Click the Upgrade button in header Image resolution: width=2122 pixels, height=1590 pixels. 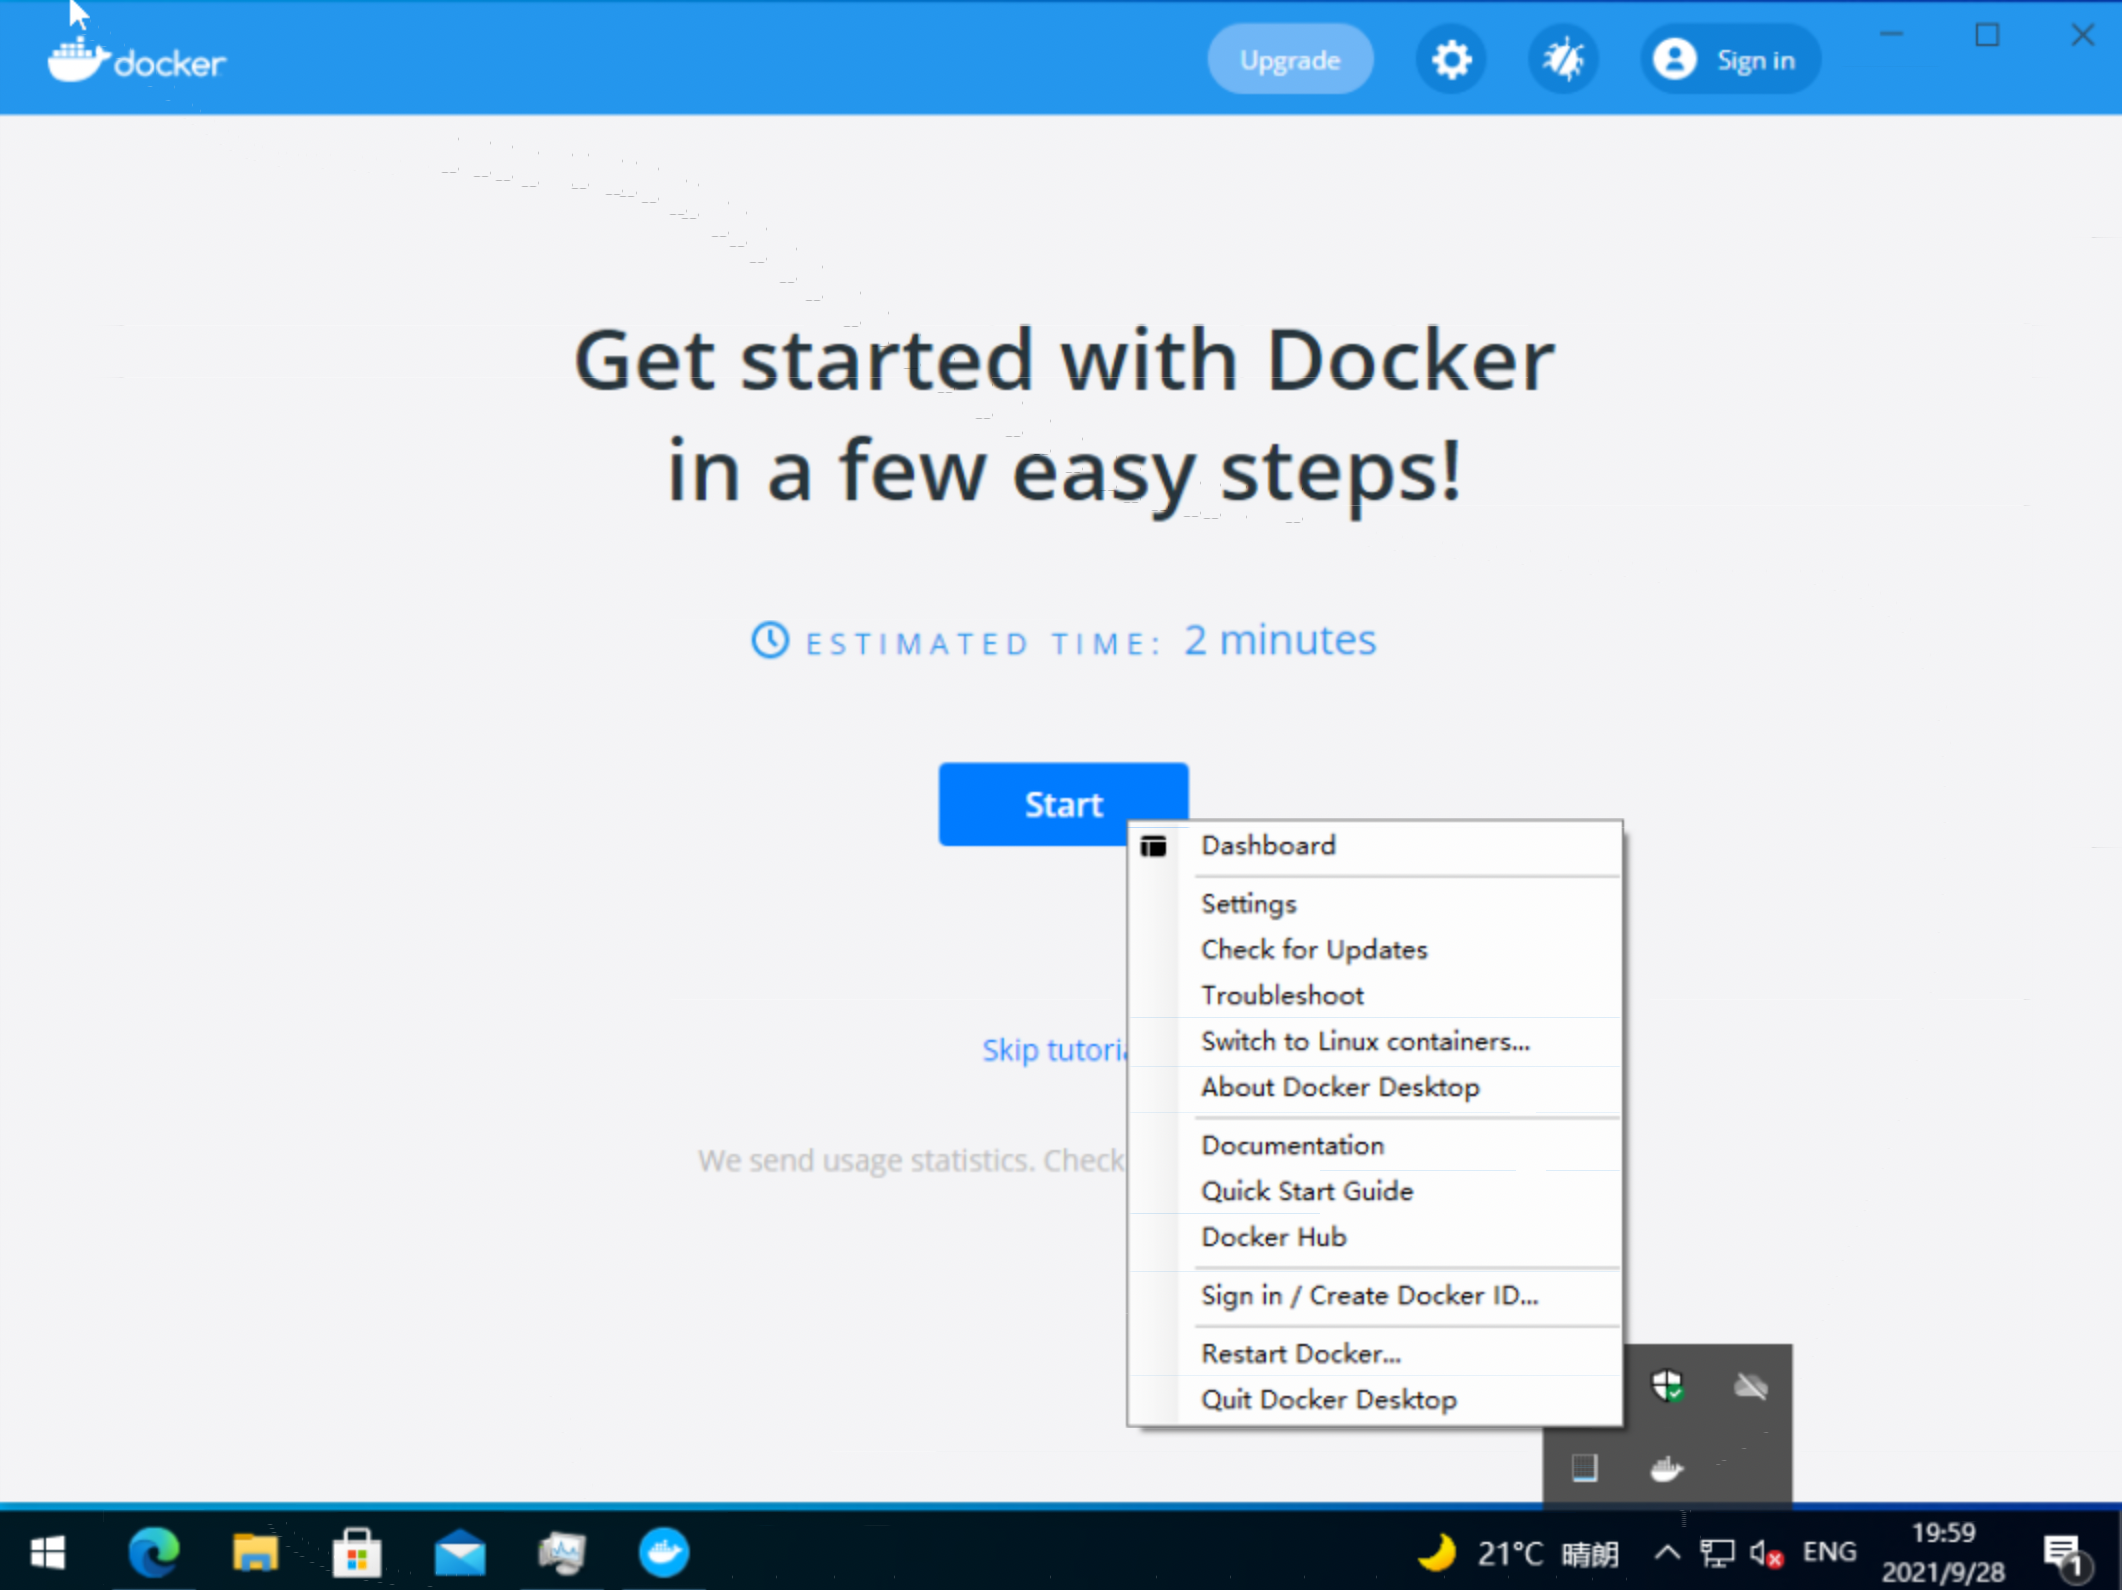pyautogui.click(x=1289, y=60)
